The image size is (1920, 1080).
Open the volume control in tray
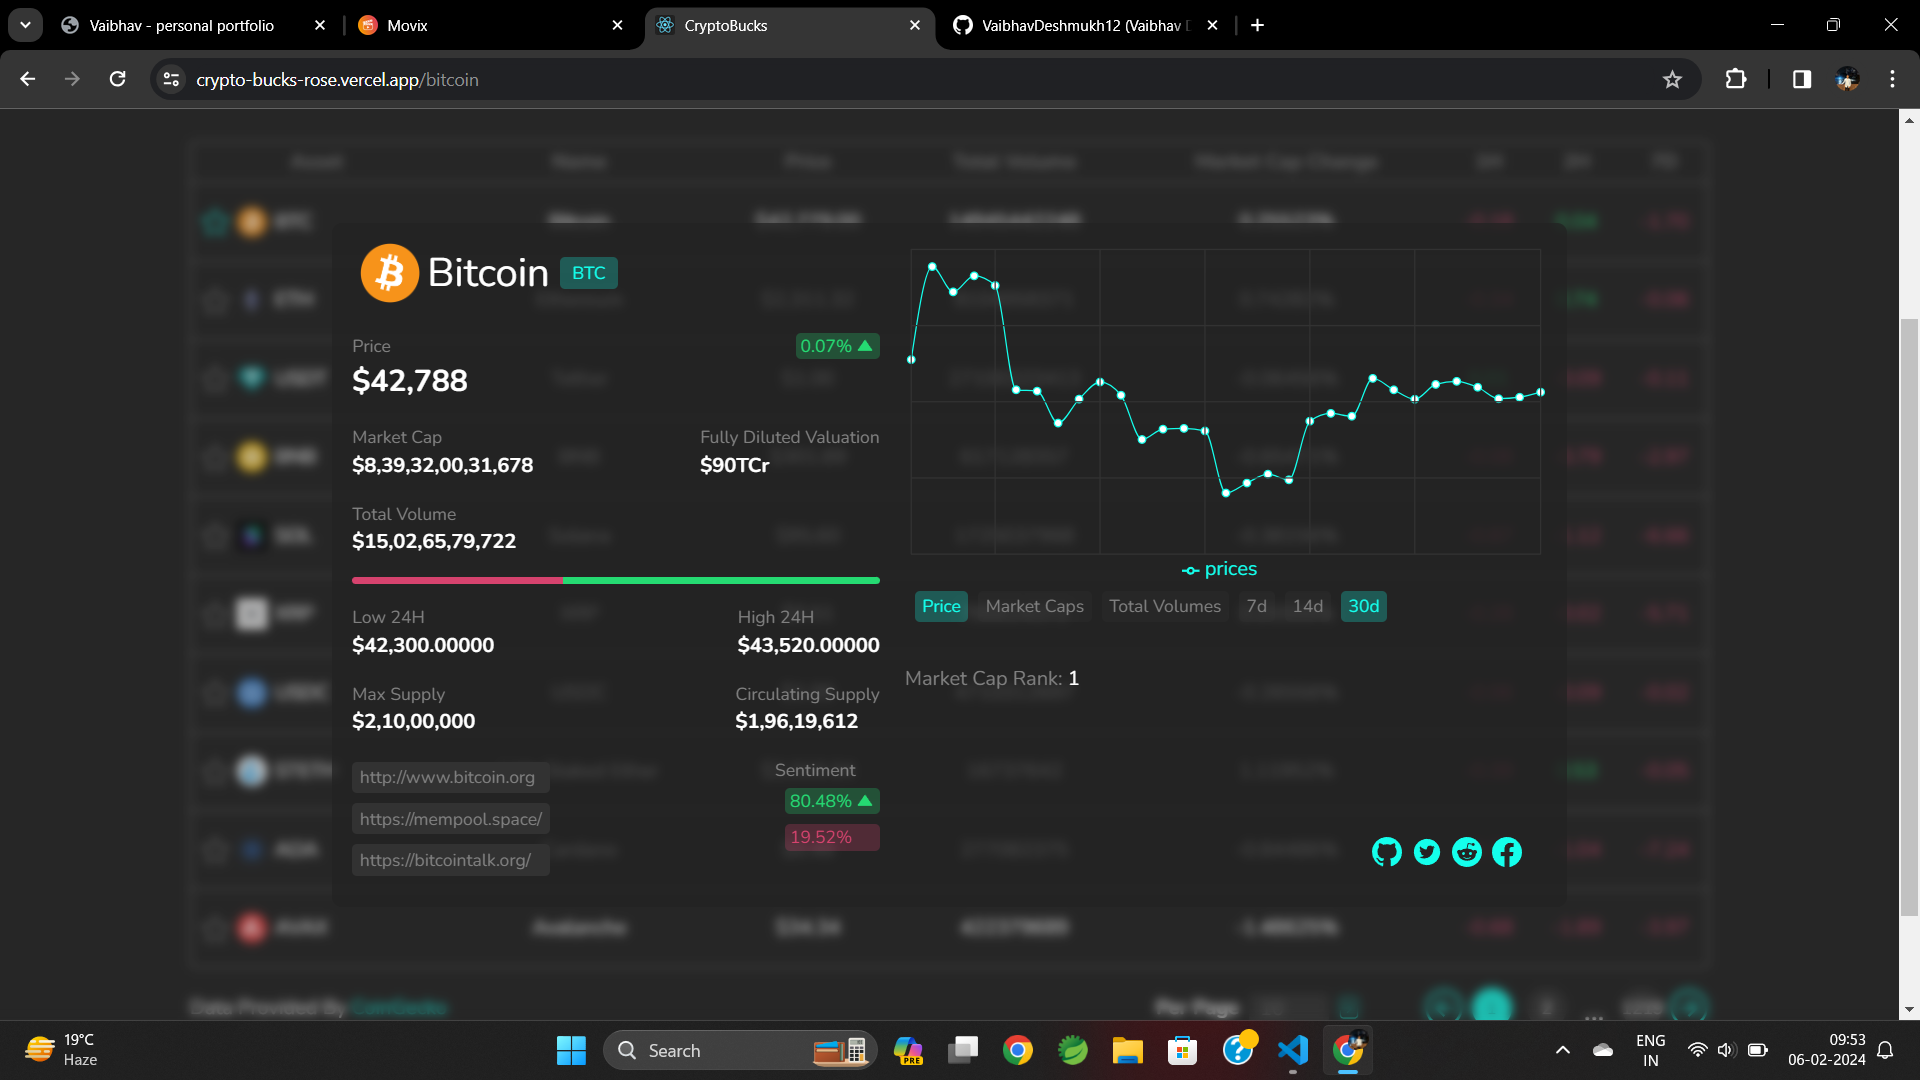coord(1726,1050)
